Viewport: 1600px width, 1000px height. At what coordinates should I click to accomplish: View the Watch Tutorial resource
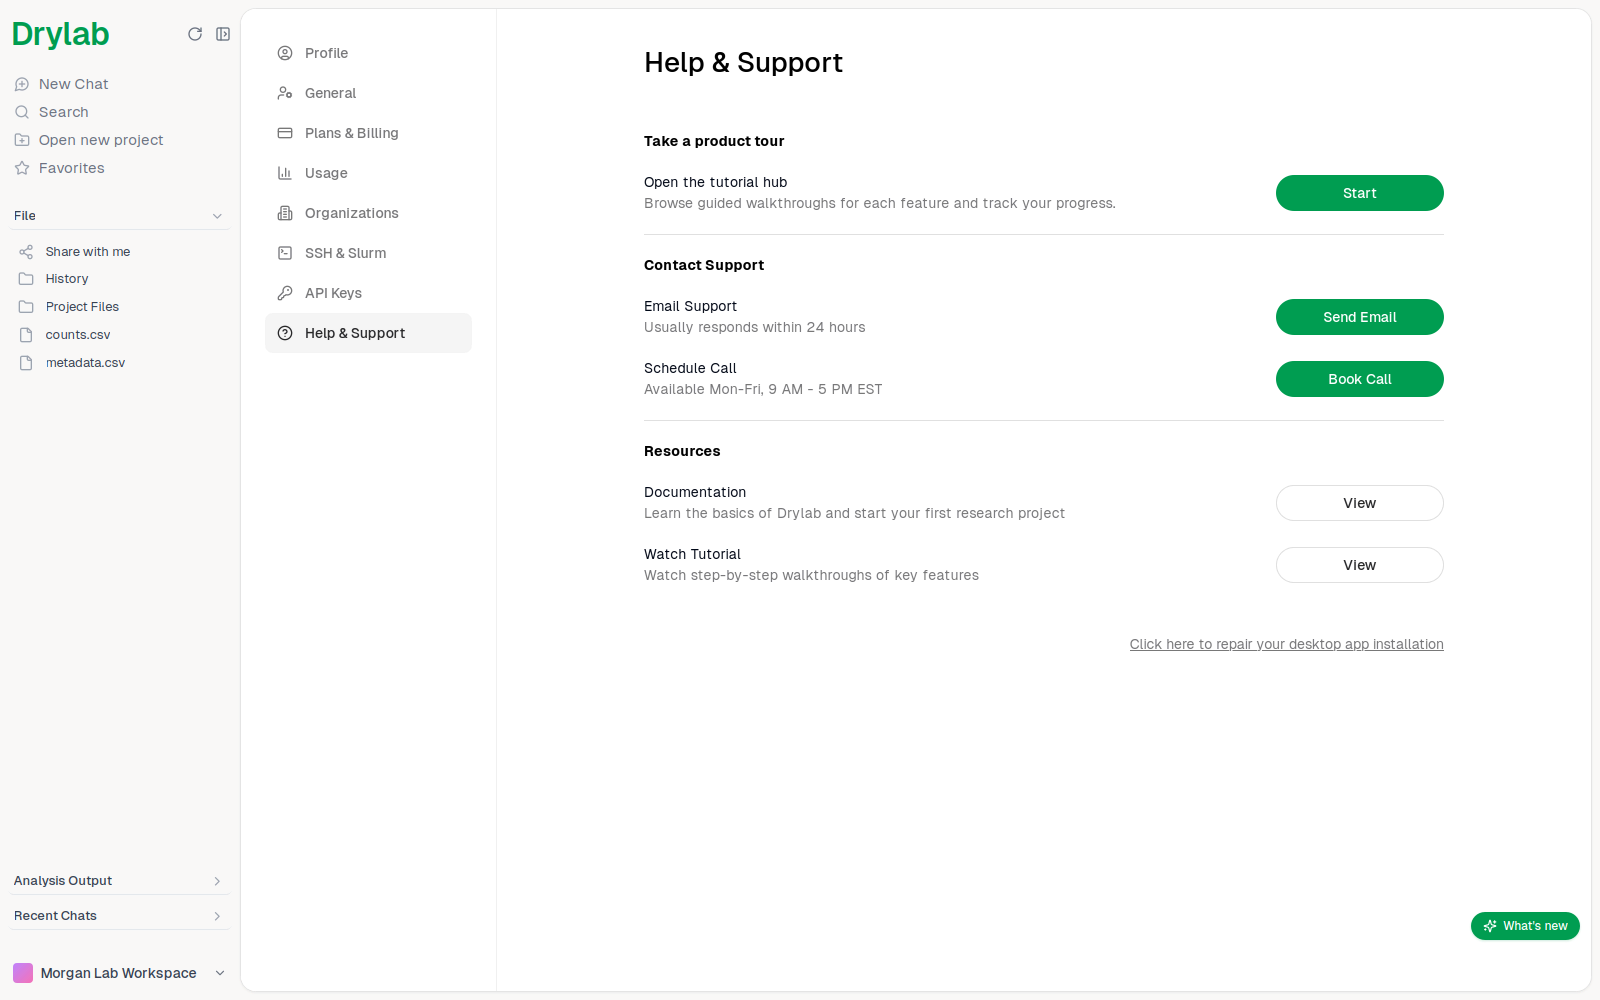(x=1360, y=565)
